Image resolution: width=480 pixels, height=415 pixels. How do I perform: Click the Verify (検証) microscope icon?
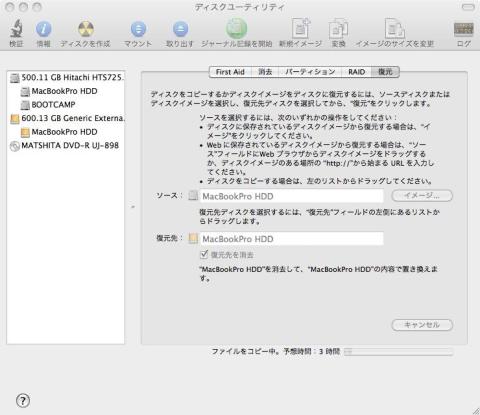[x=16, y=29]
